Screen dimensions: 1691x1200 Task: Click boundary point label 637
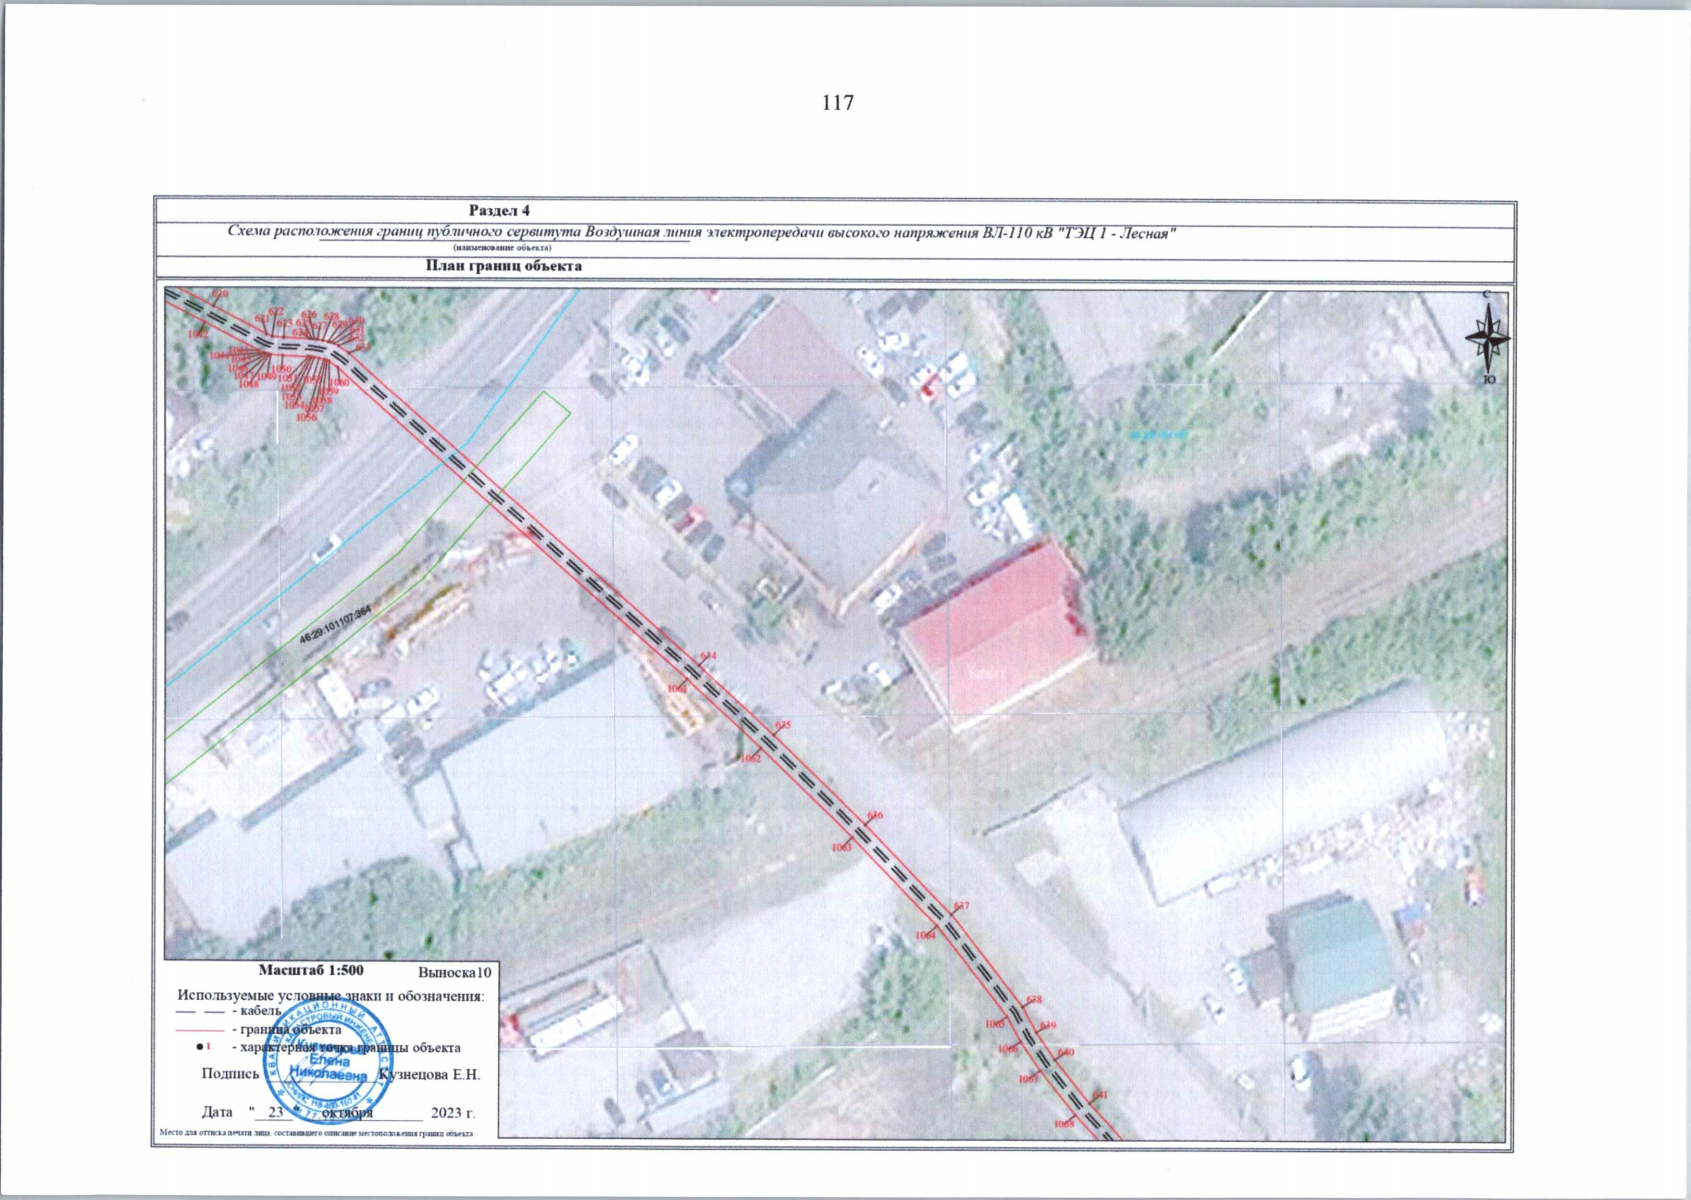point(961,906)
